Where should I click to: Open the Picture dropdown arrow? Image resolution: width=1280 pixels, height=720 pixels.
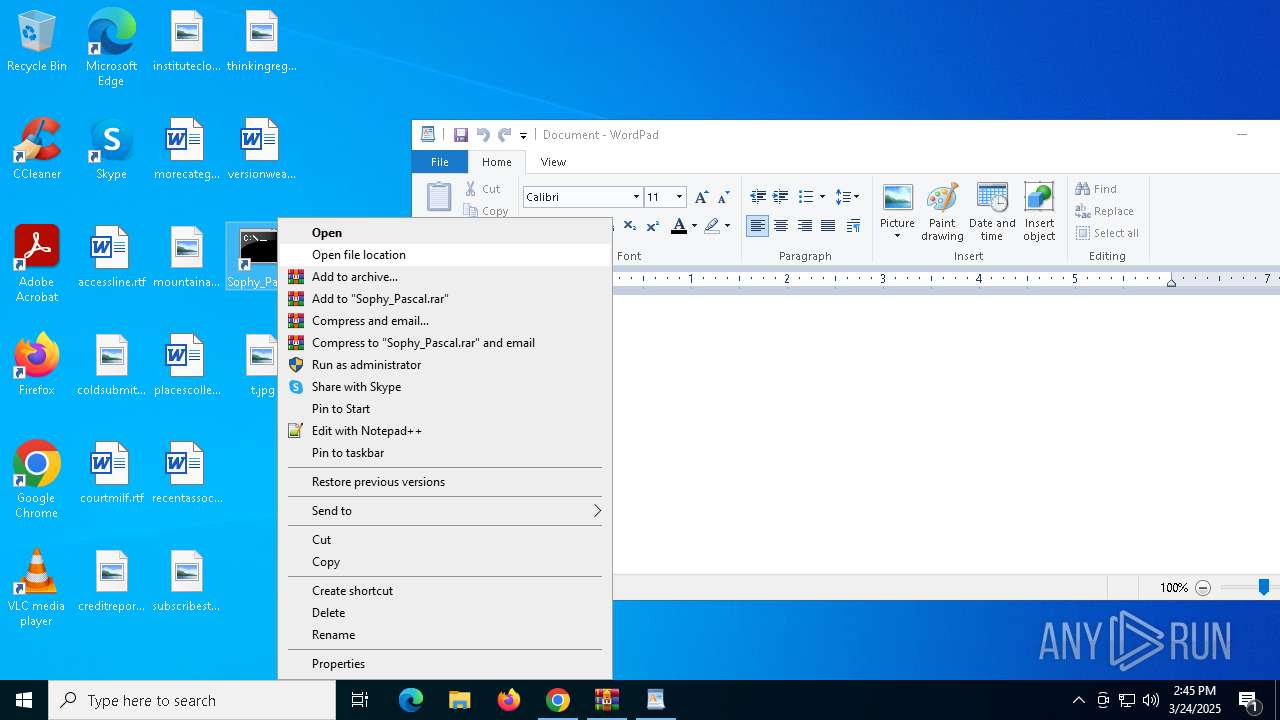pos(897,236)
